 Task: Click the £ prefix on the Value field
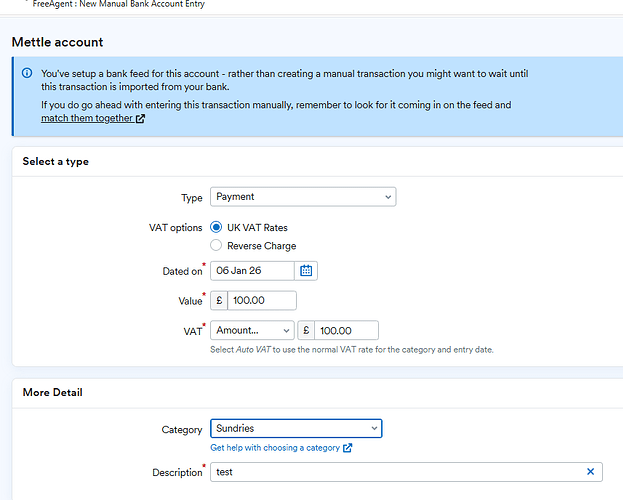click(219, 300)
